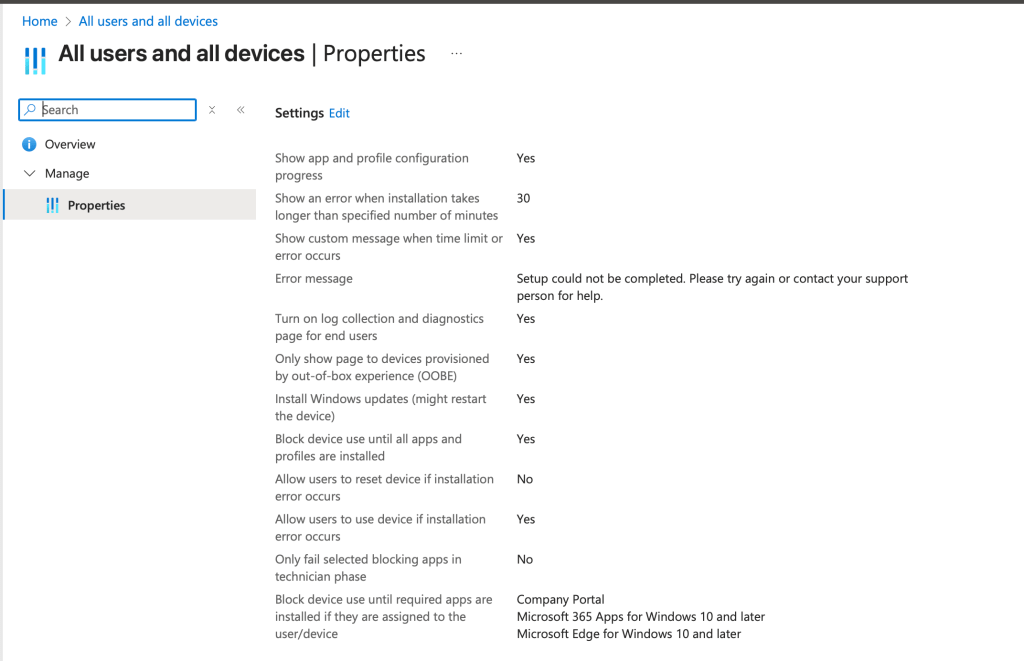Click the blue Overview info icon
Viewport: 1024px width, 661px height.
29,144
